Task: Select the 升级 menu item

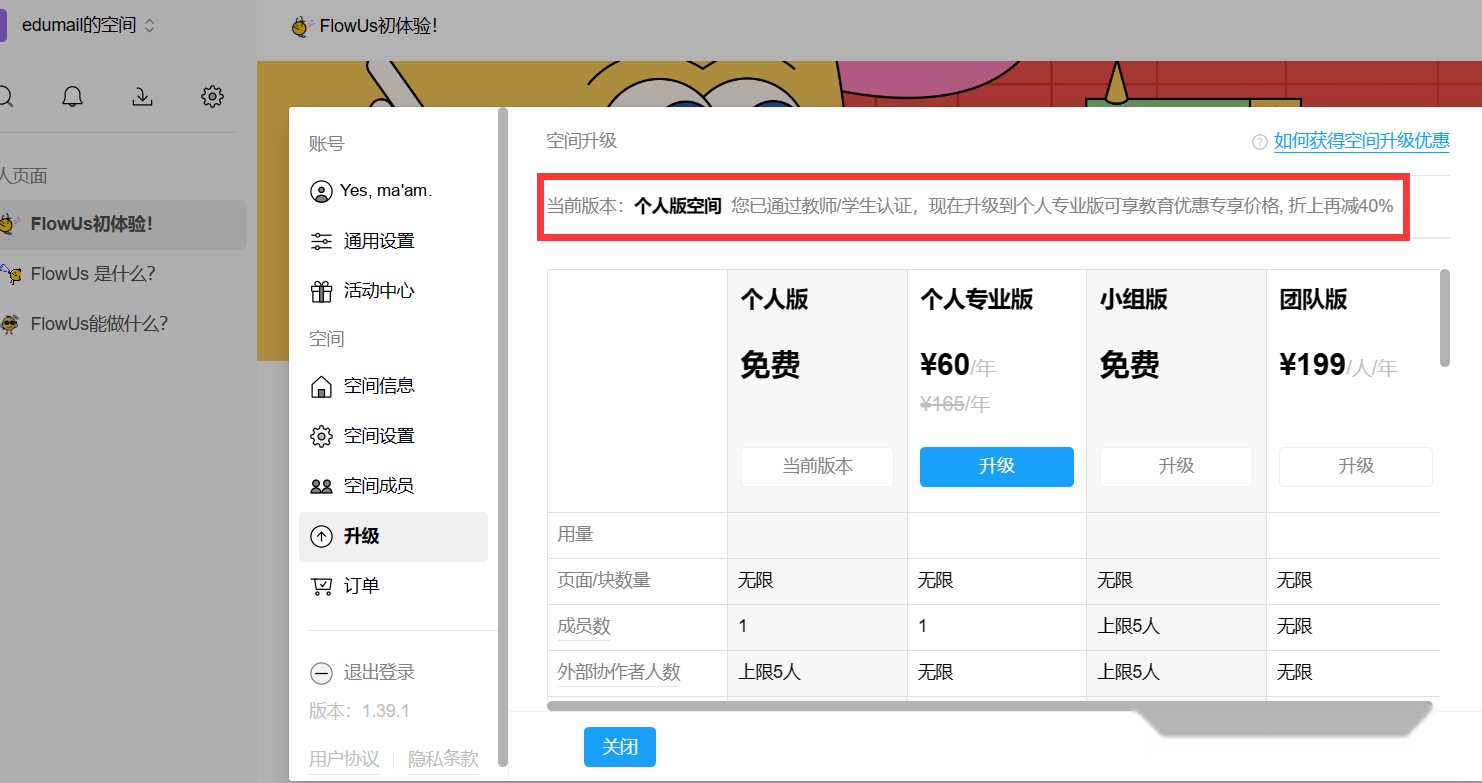Action: 393,536
